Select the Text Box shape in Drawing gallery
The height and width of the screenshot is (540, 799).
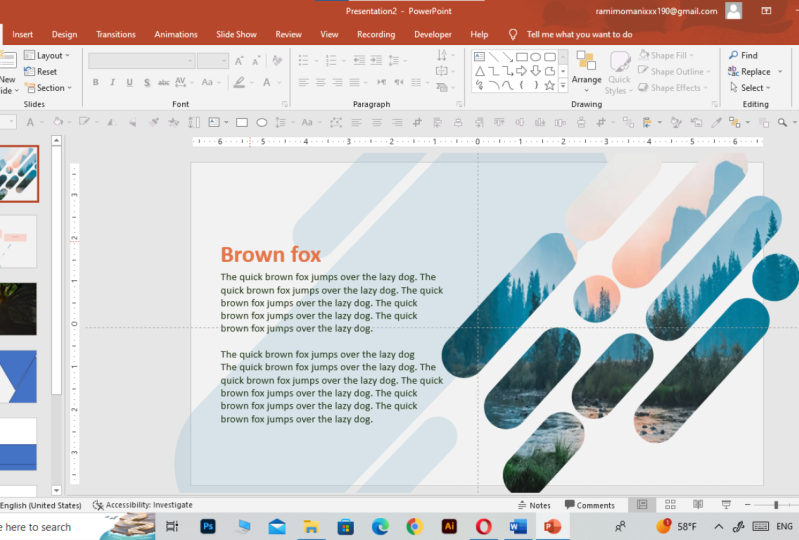click(480, 57)
